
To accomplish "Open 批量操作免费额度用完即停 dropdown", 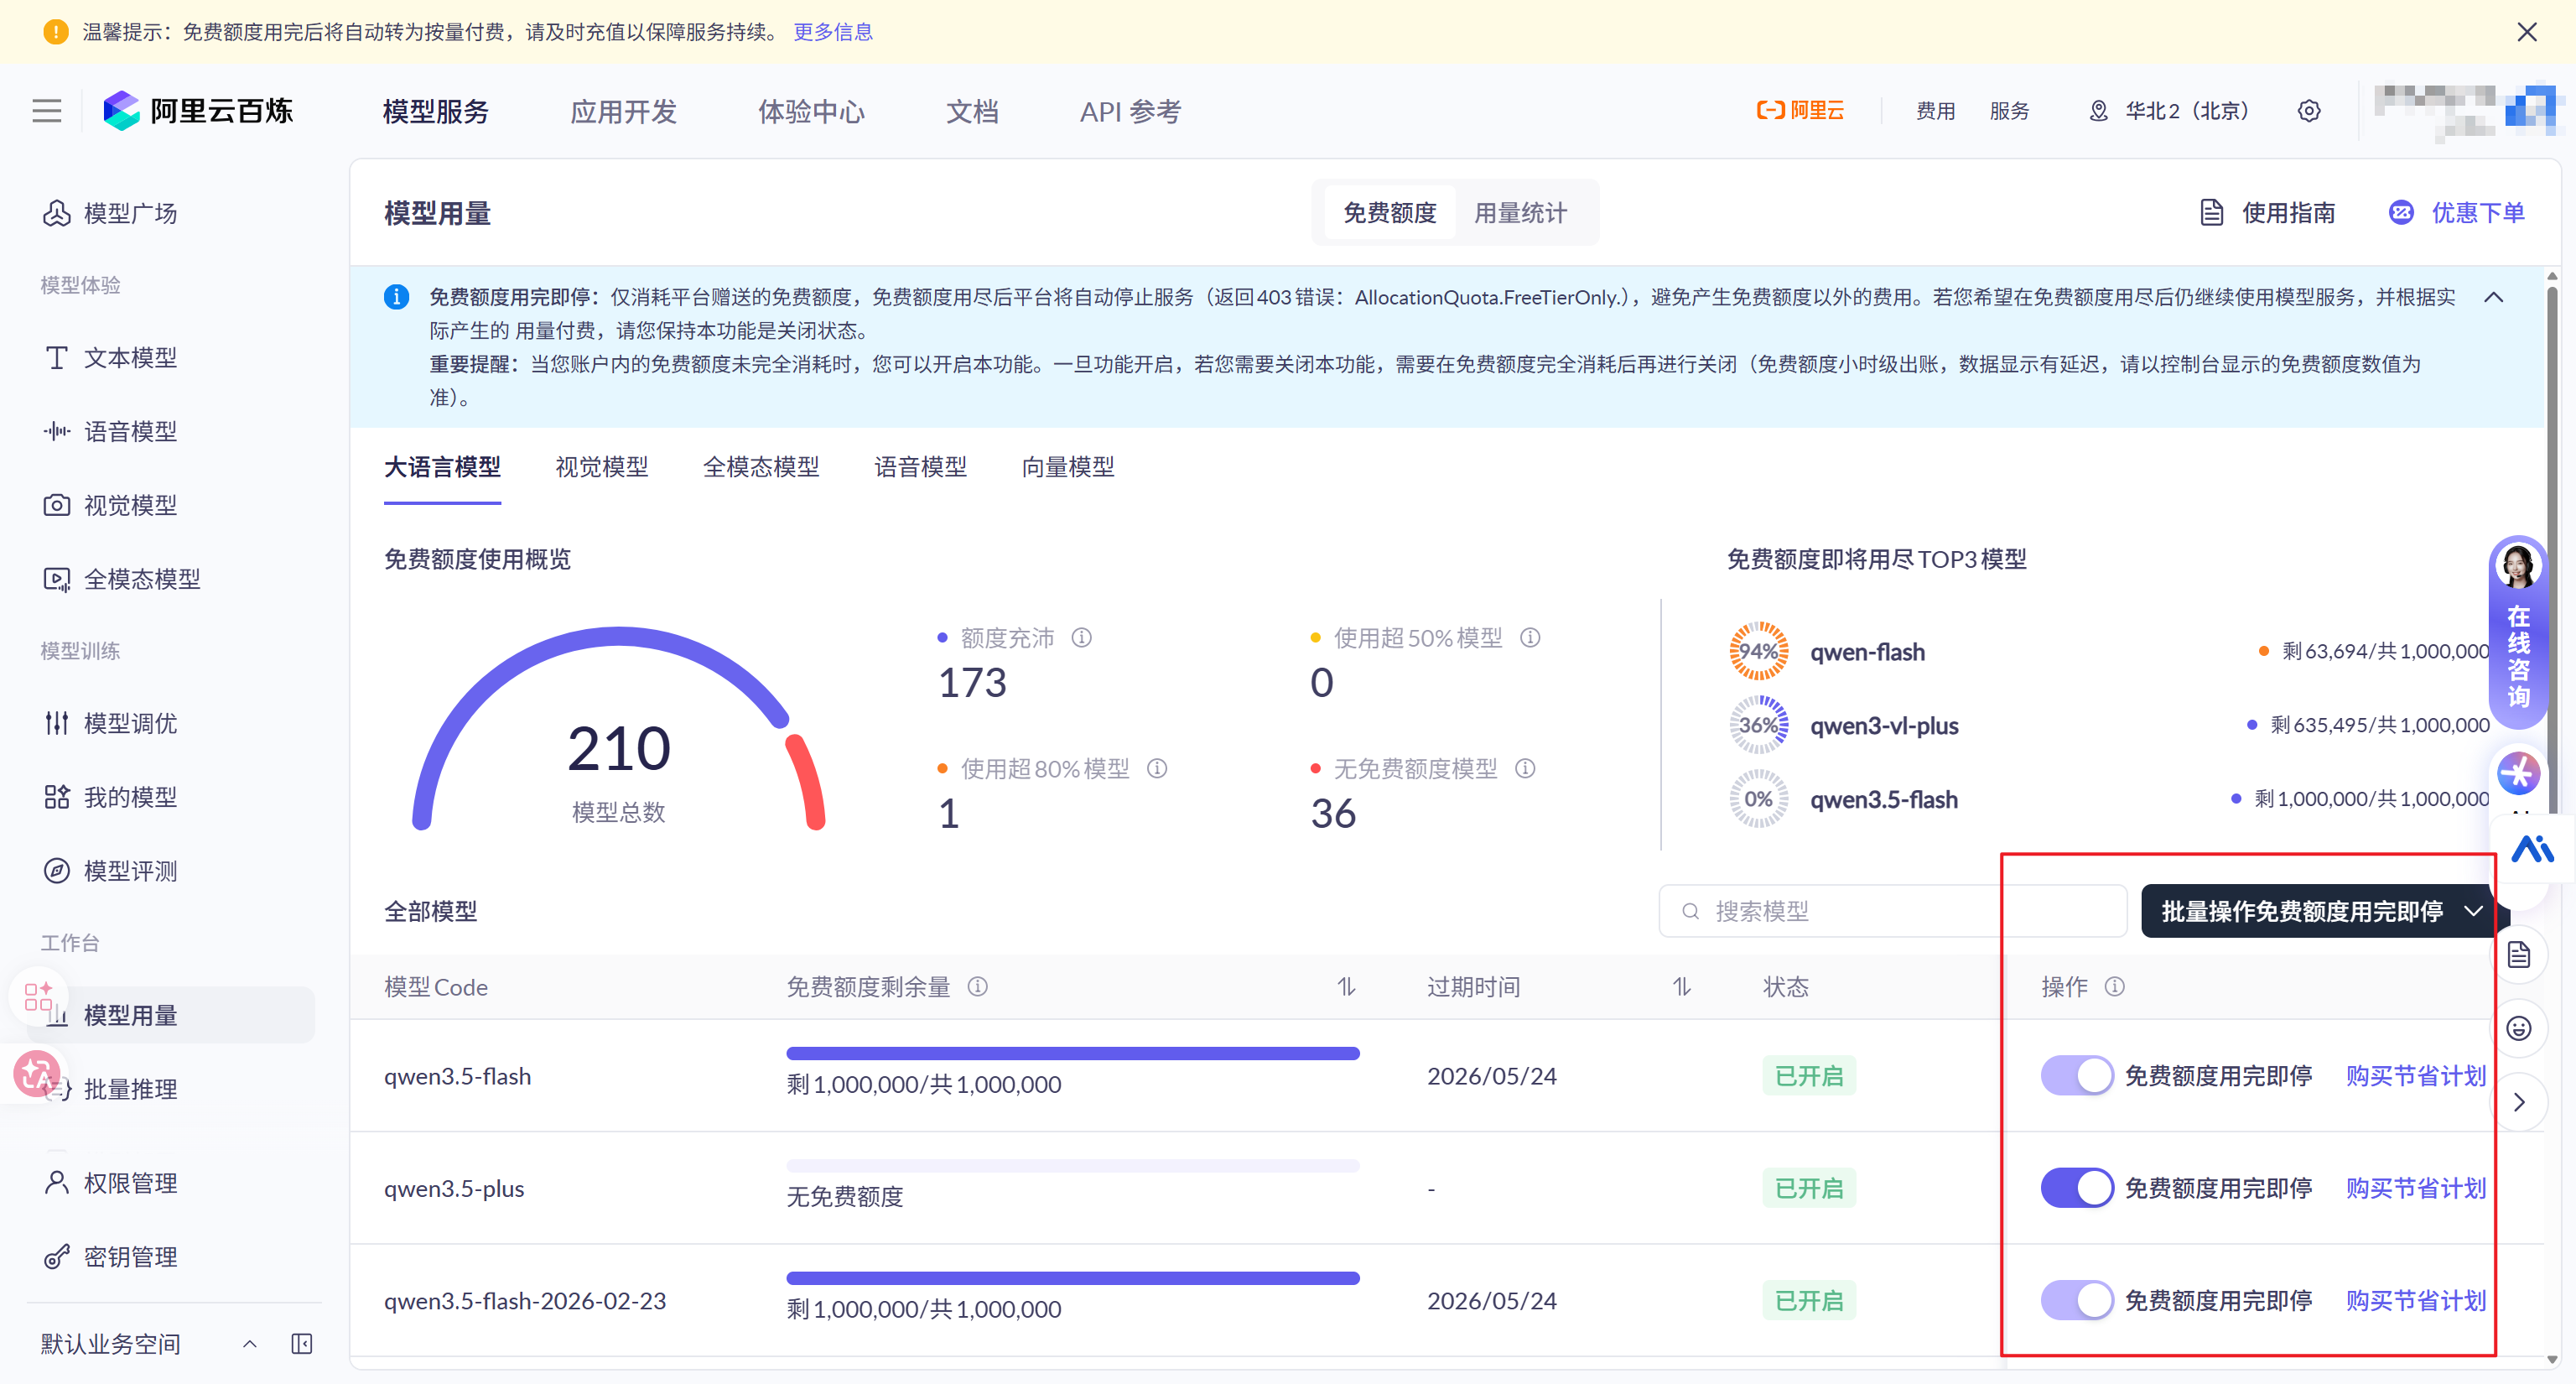I will coord(2320,911).
